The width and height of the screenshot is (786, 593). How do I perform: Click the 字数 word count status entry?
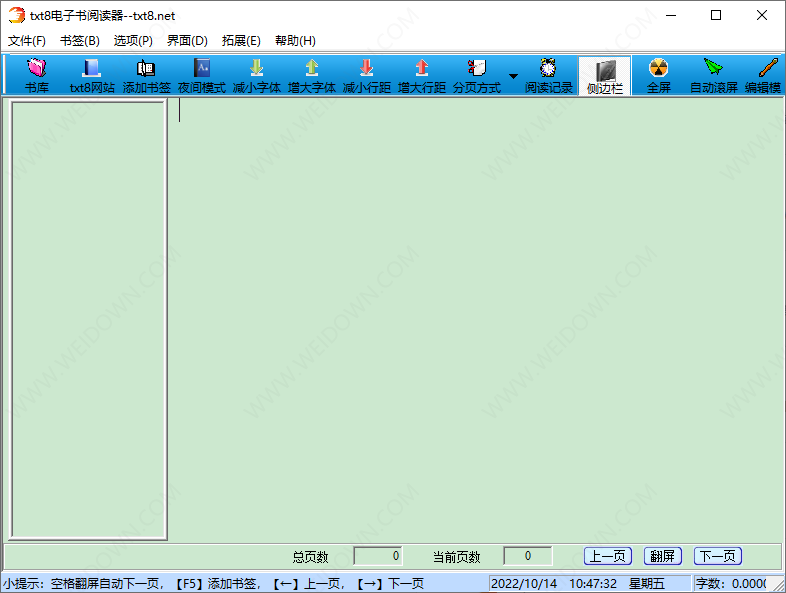731,583
